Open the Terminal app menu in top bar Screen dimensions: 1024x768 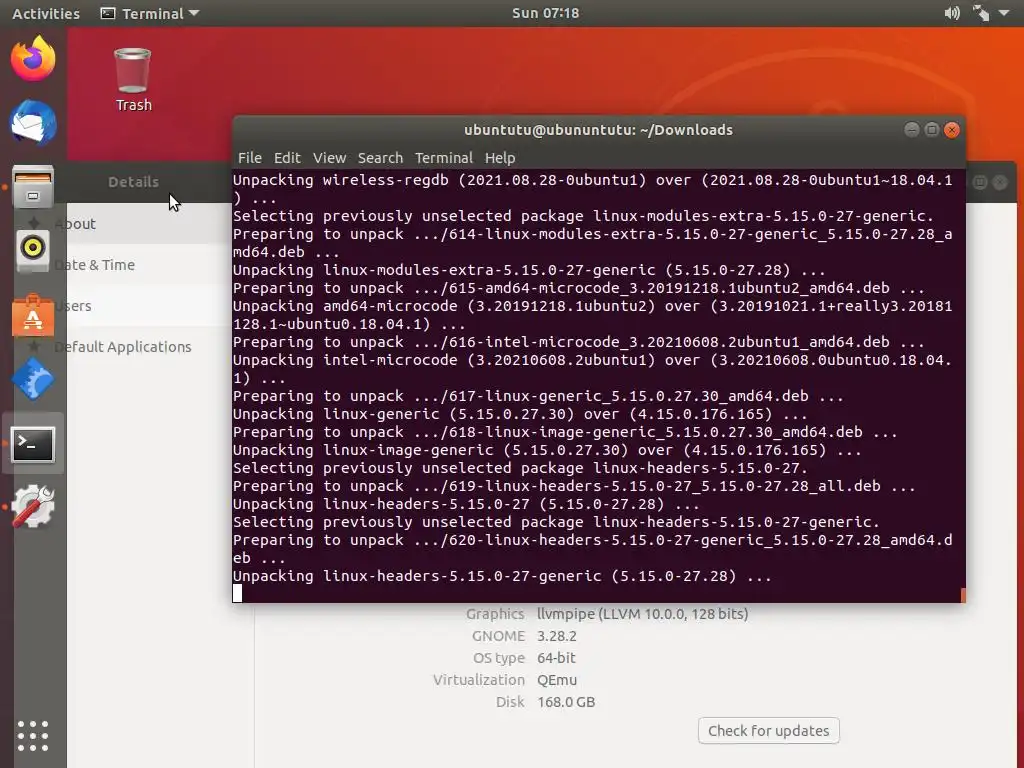pos(150,13)
